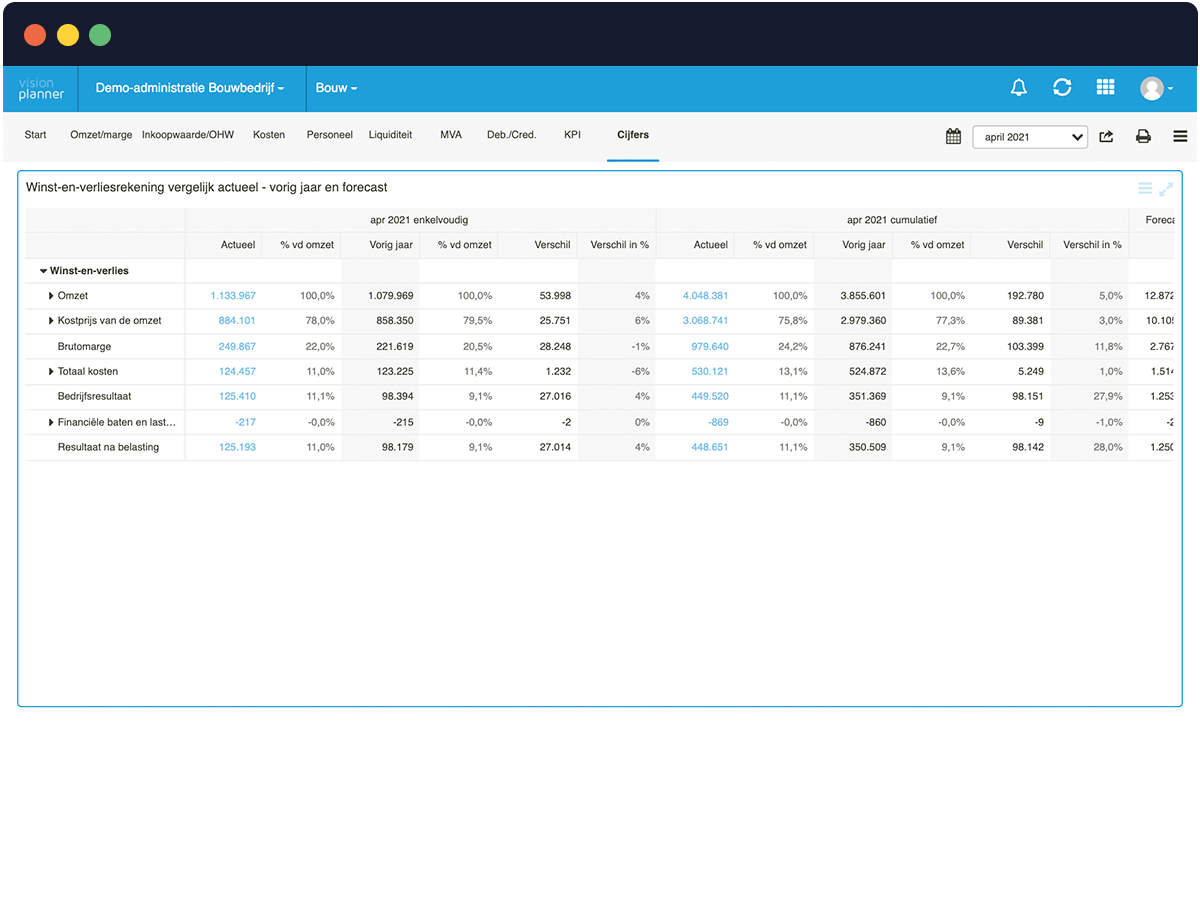Screen dimensions: 1200x900
Task: Click cumulative Kostprijs value 3.068.741
Action: (x=706, y=321)
